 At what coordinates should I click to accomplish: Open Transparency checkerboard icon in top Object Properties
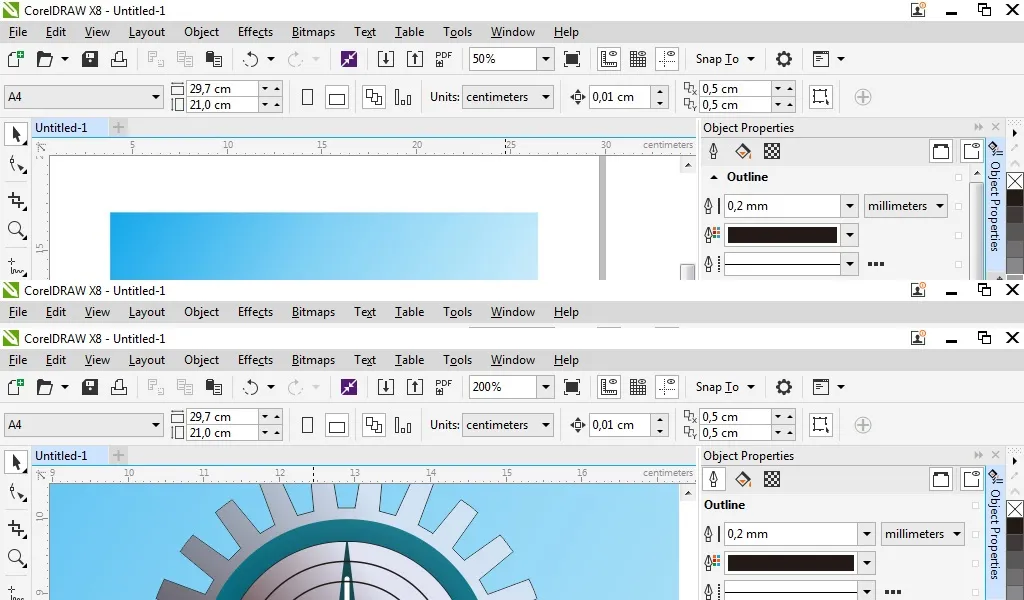pyautogui.click(x=772, y=151)
